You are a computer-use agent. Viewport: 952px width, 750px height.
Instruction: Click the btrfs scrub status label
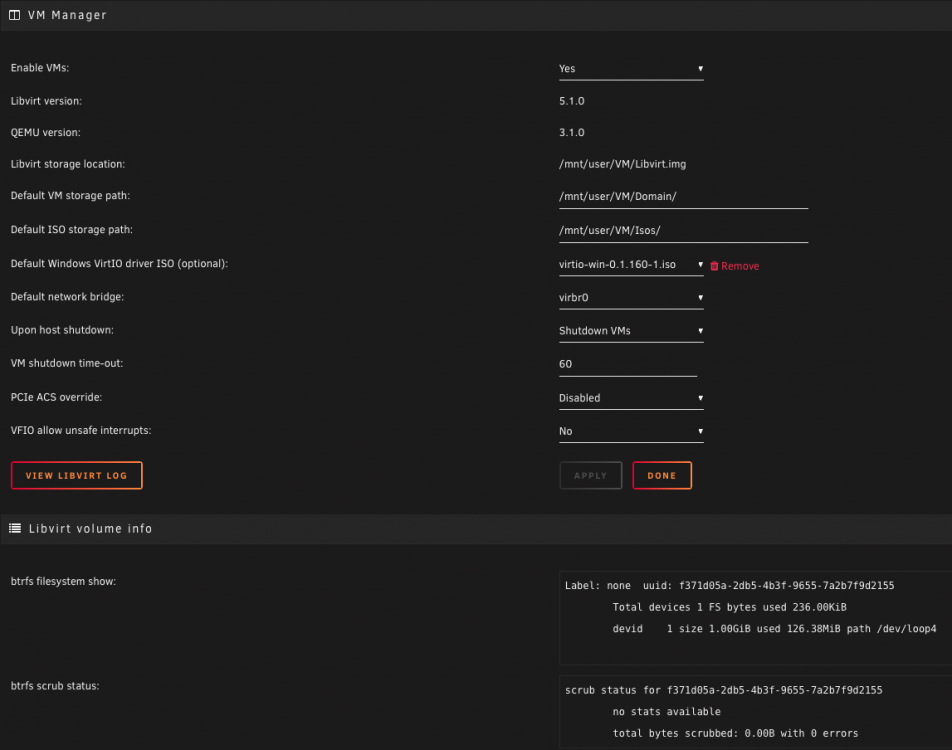[x=55, y=686]
